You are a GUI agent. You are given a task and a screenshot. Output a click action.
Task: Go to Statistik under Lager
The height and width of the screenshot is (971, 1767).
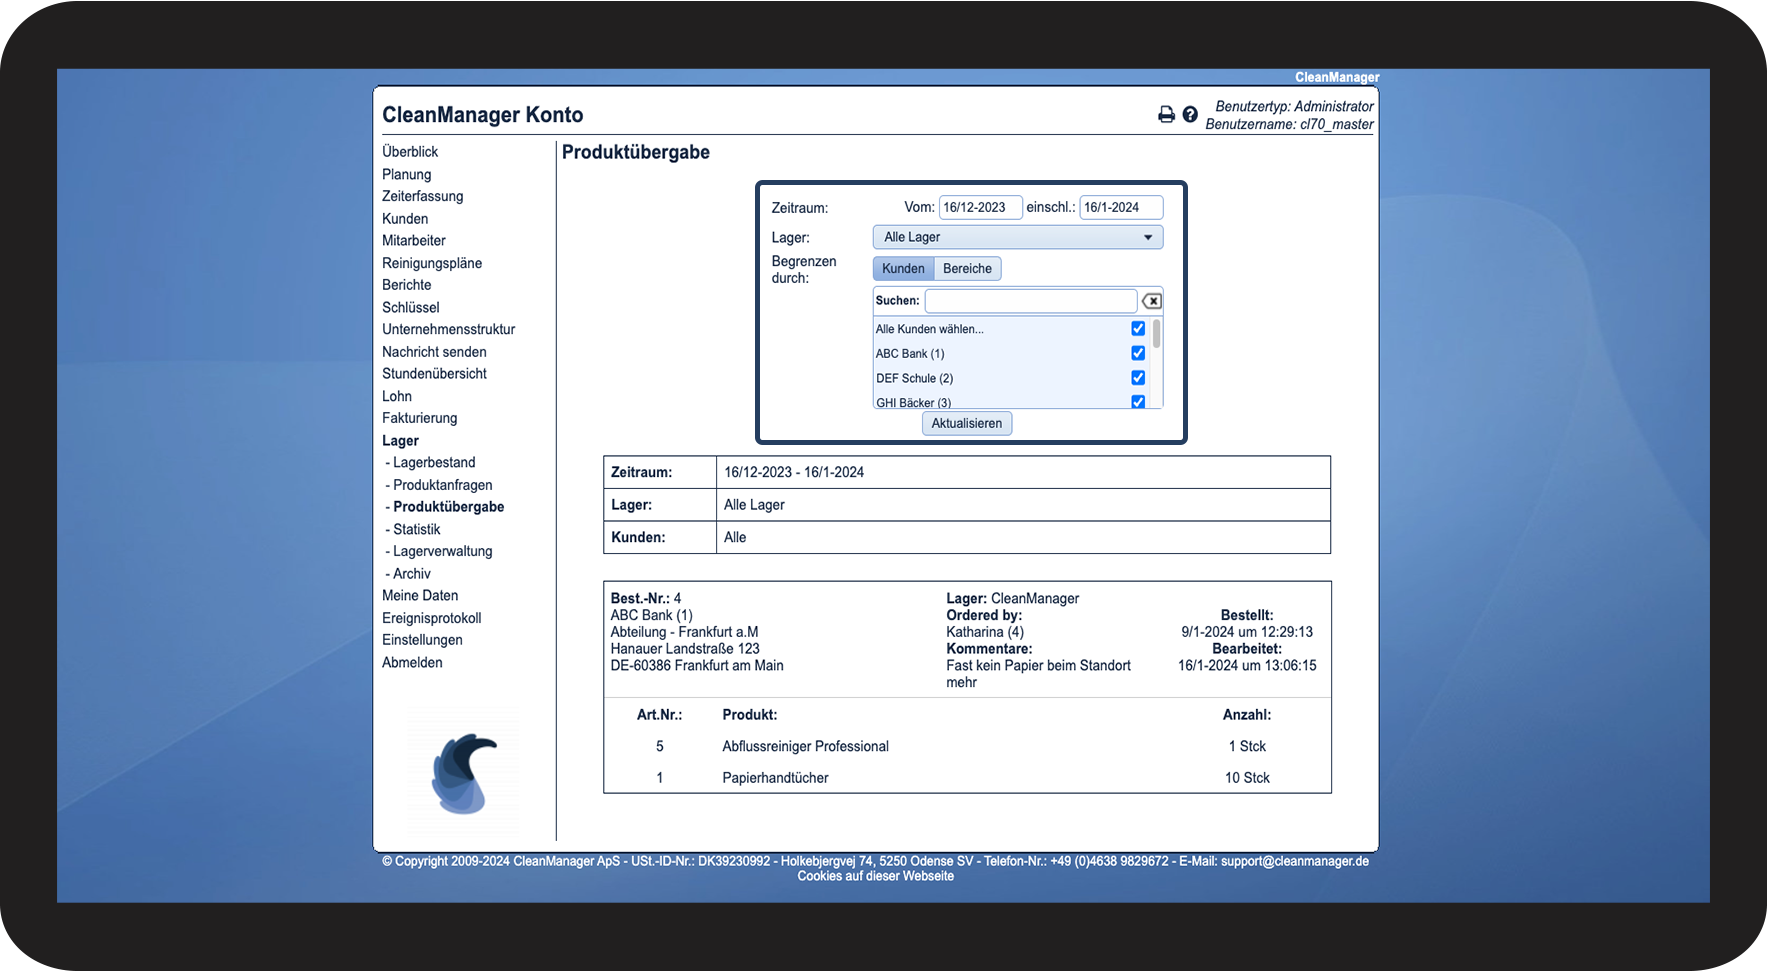[416, 530]
